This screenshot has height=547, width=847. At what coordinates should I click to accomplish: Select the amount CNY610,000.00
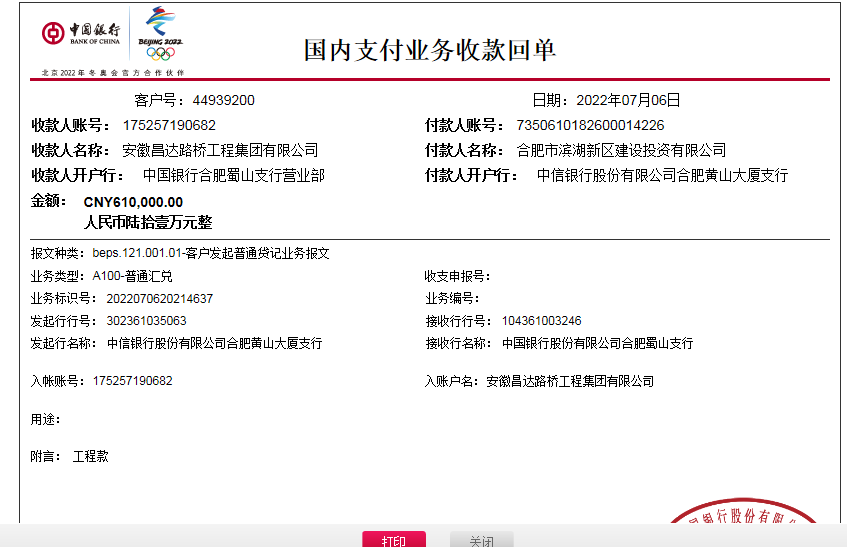click(x=133, y=202)
